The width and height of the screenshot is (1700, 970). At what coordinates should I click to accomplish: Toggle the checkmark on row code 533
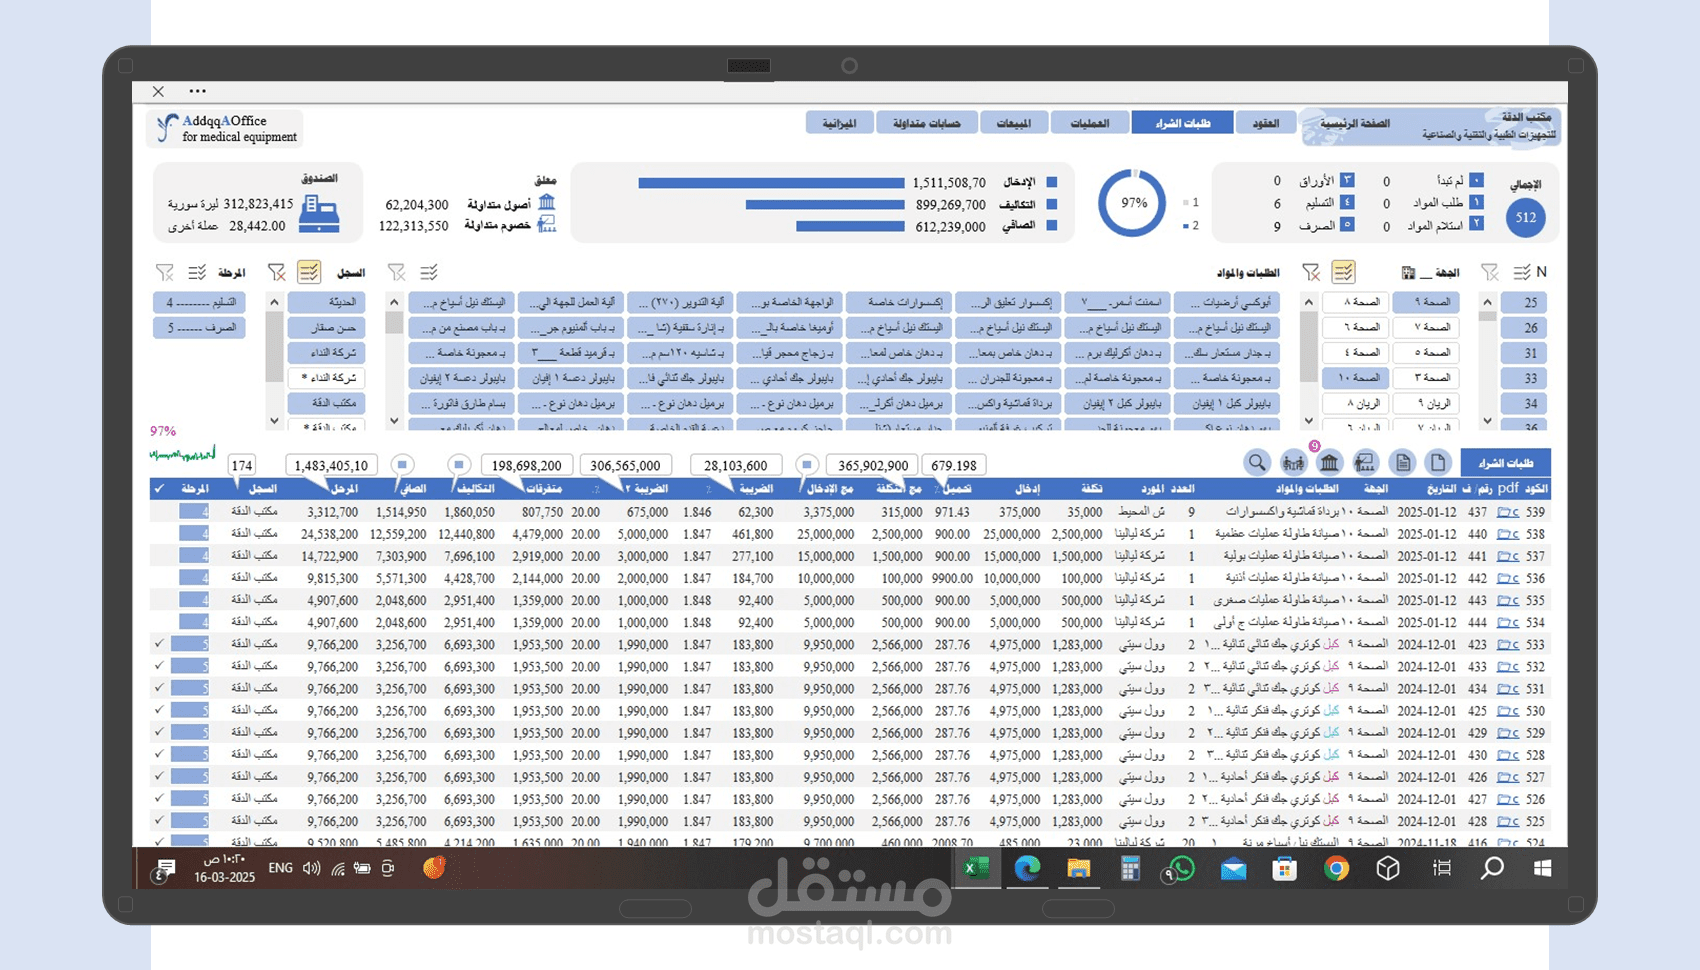pyautogui.click(x=159, y=644)
